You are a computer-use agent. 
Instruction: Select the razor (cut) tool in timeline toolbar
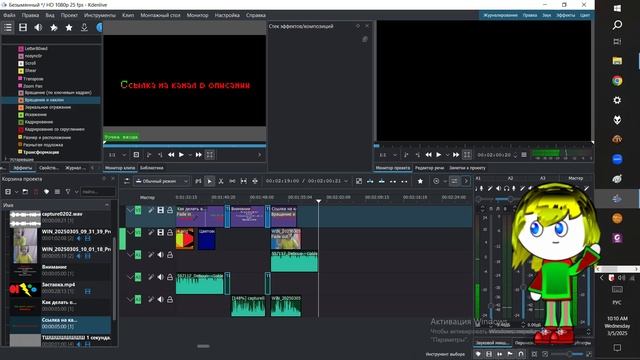(221, 181)
